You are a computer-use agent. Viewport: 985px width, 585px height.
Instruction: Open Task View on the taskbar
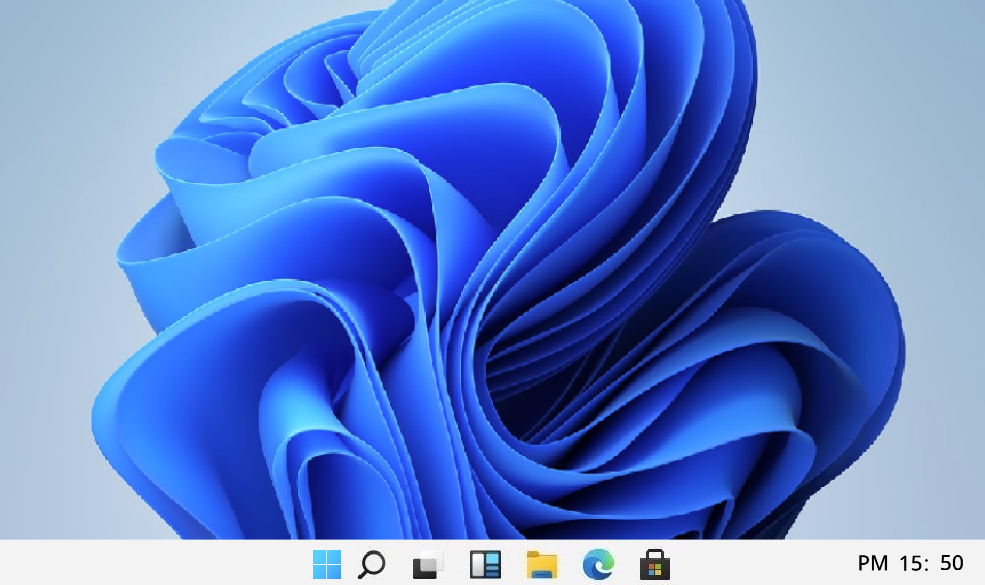428,564
